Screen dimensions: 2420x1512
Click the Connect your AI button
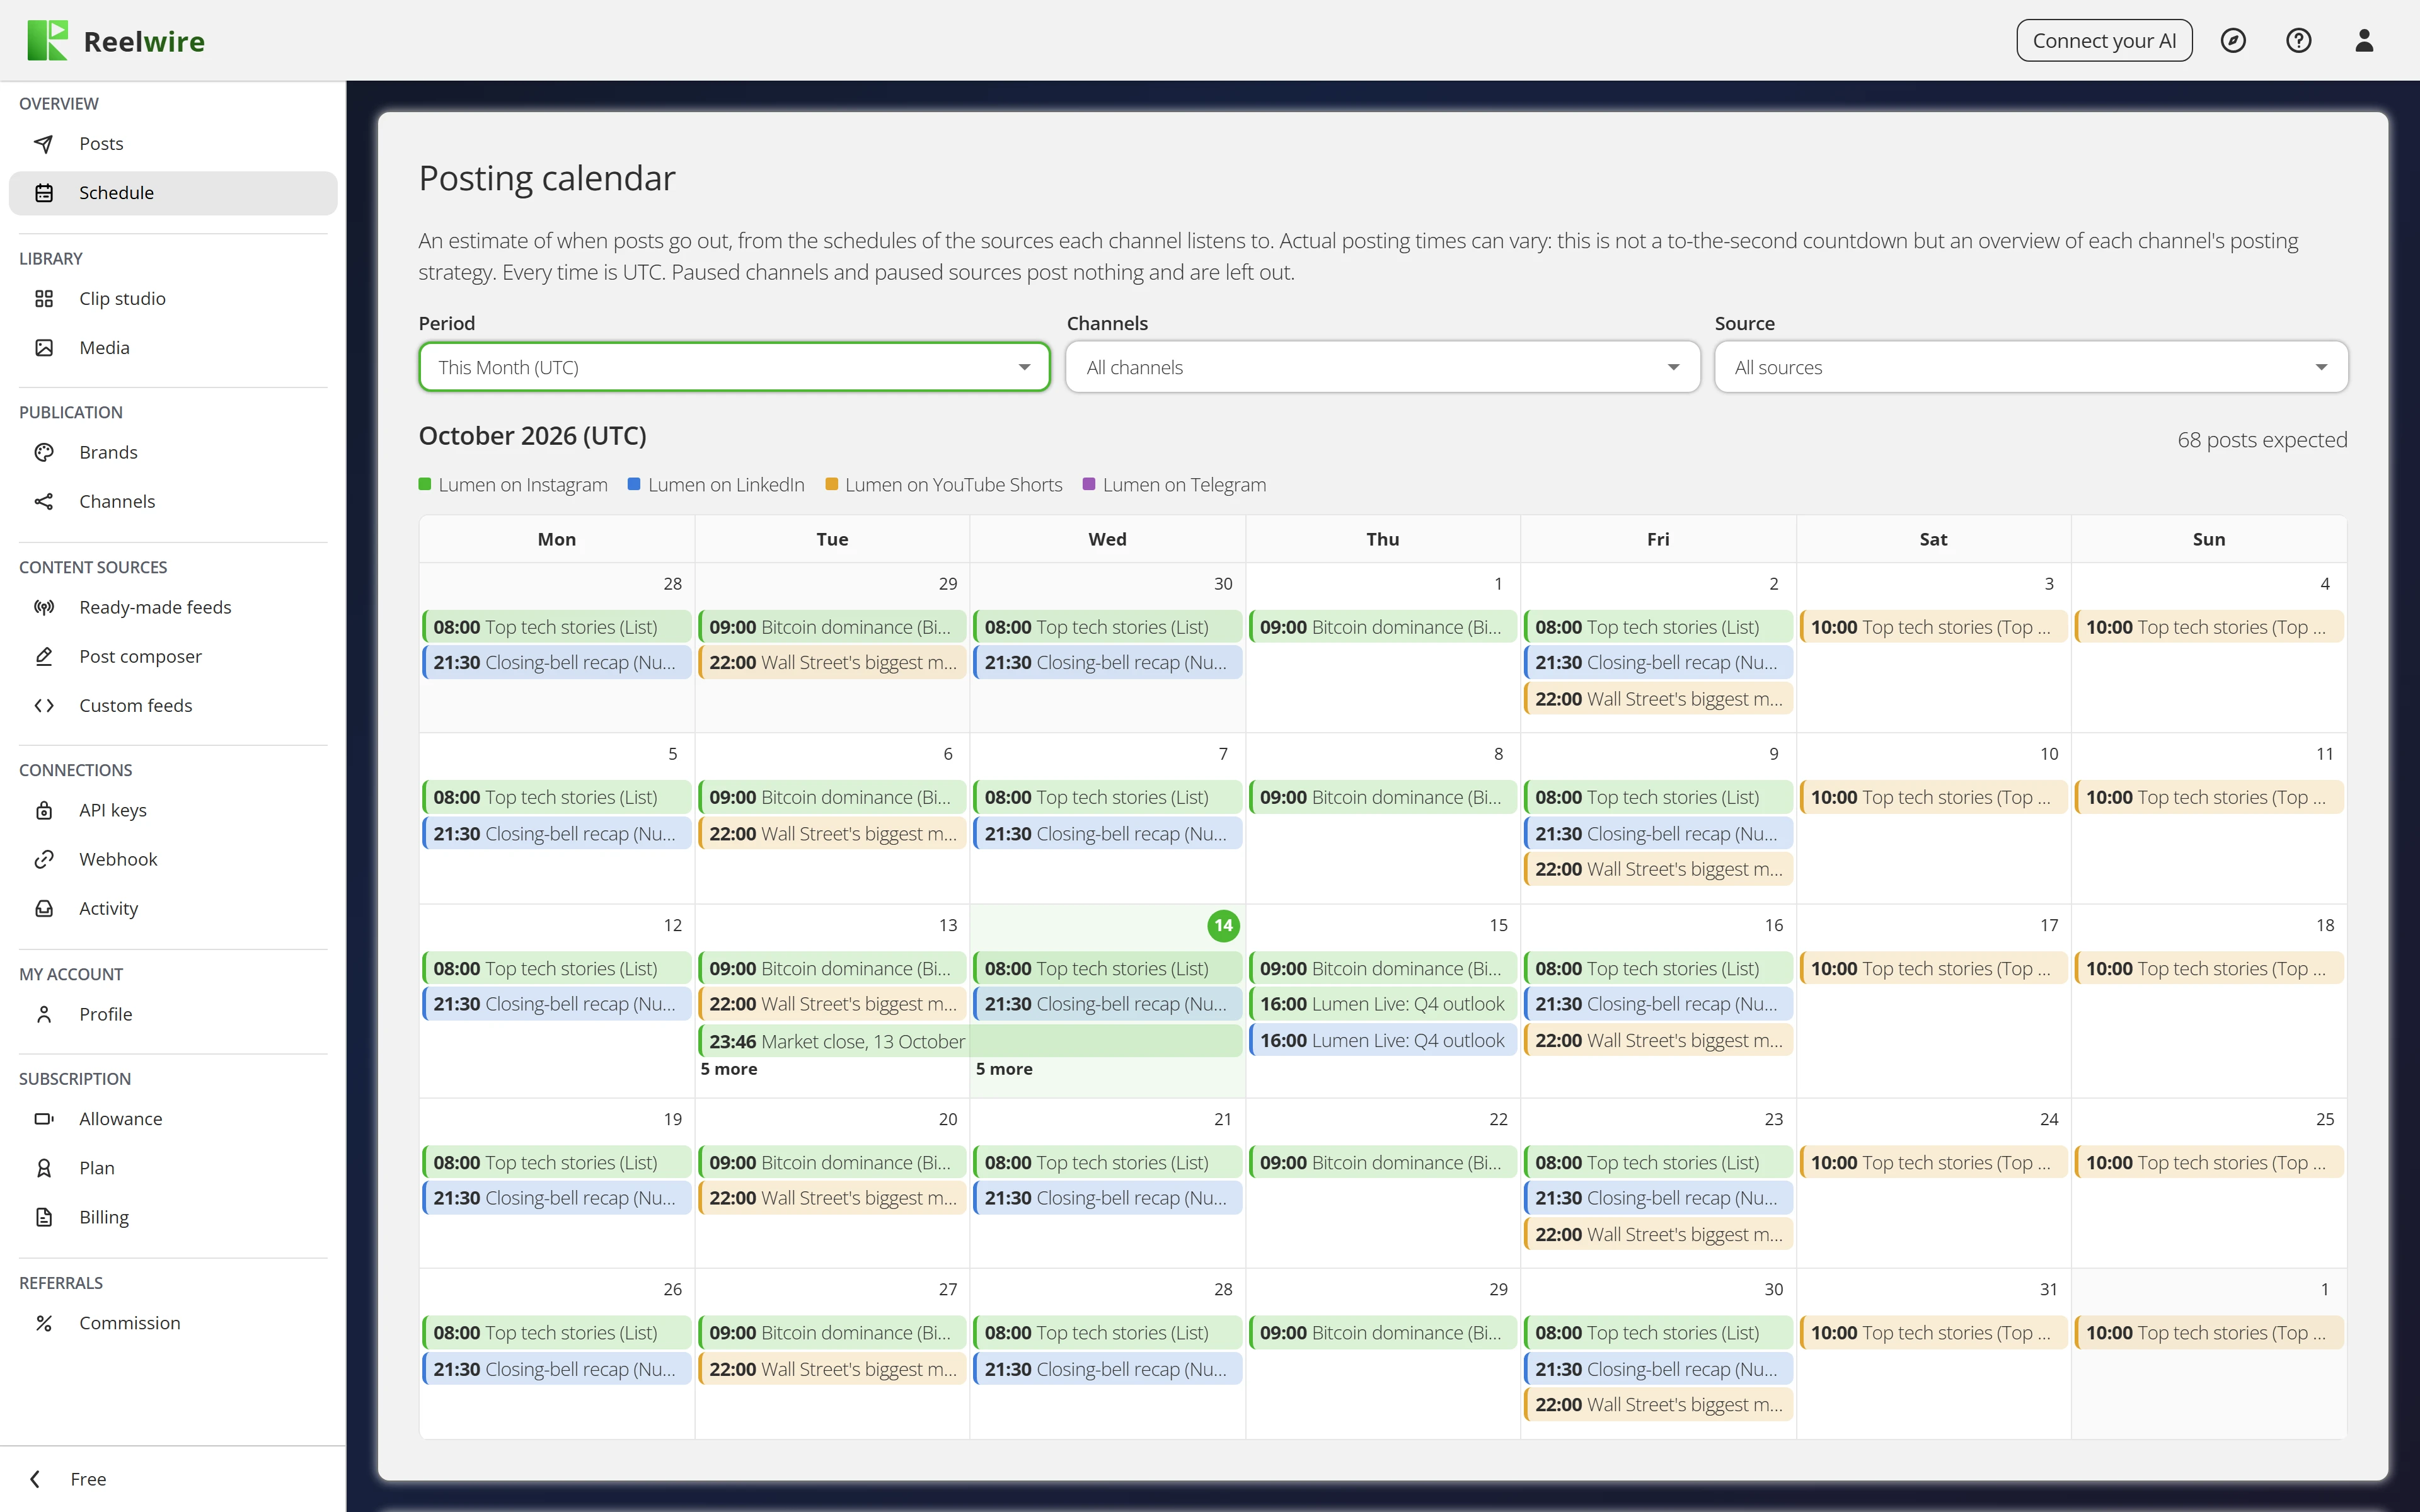coord(2104,41)
